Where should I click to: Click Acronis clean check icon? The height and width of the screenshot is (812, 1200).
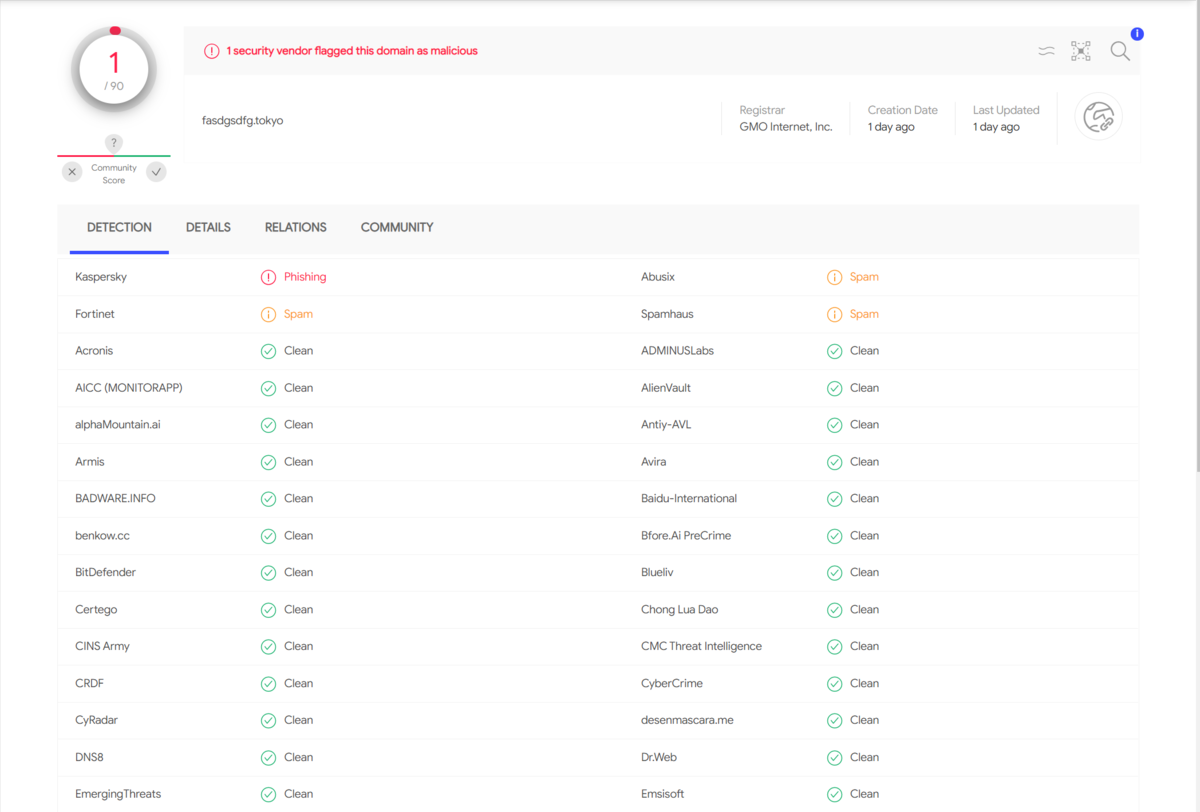point(268,351)
